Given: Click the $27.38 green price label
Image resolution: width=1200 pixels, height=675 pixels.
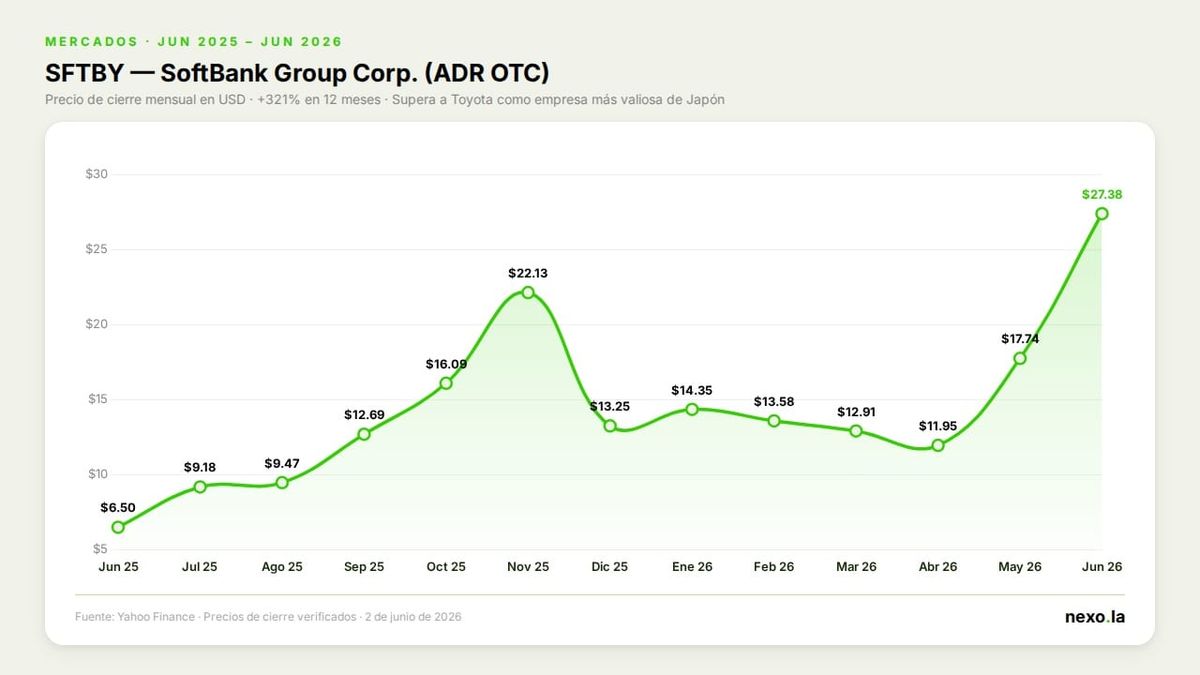Looking at the screenshot, I should coord(1102,194).
